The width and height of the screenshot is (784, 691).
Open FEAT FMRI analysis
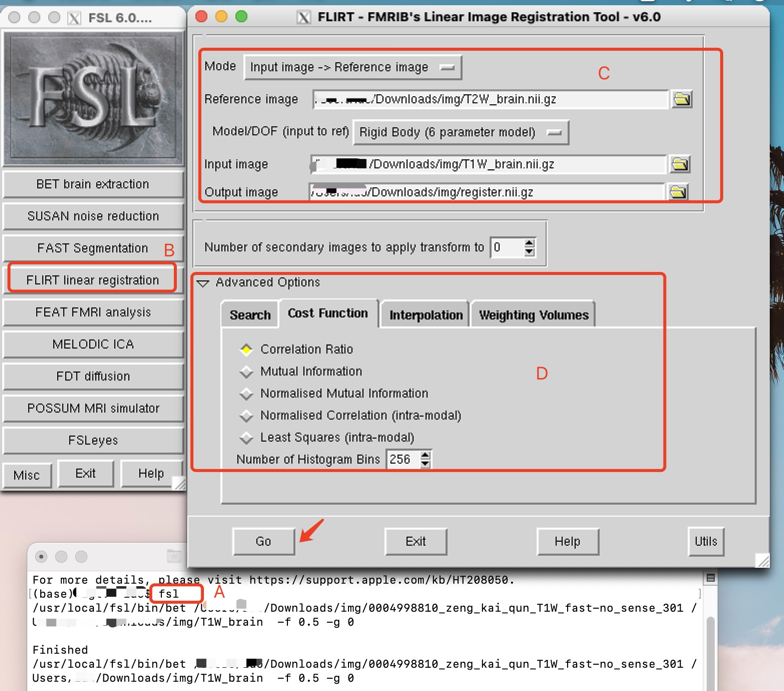click(93, 312)
